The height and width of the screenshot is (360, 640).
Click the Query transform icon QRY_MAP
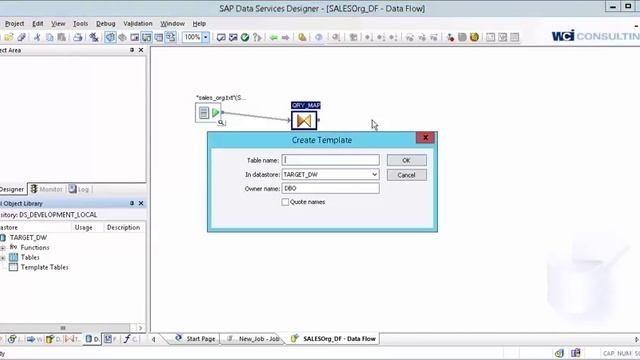(x=304, y=120)
